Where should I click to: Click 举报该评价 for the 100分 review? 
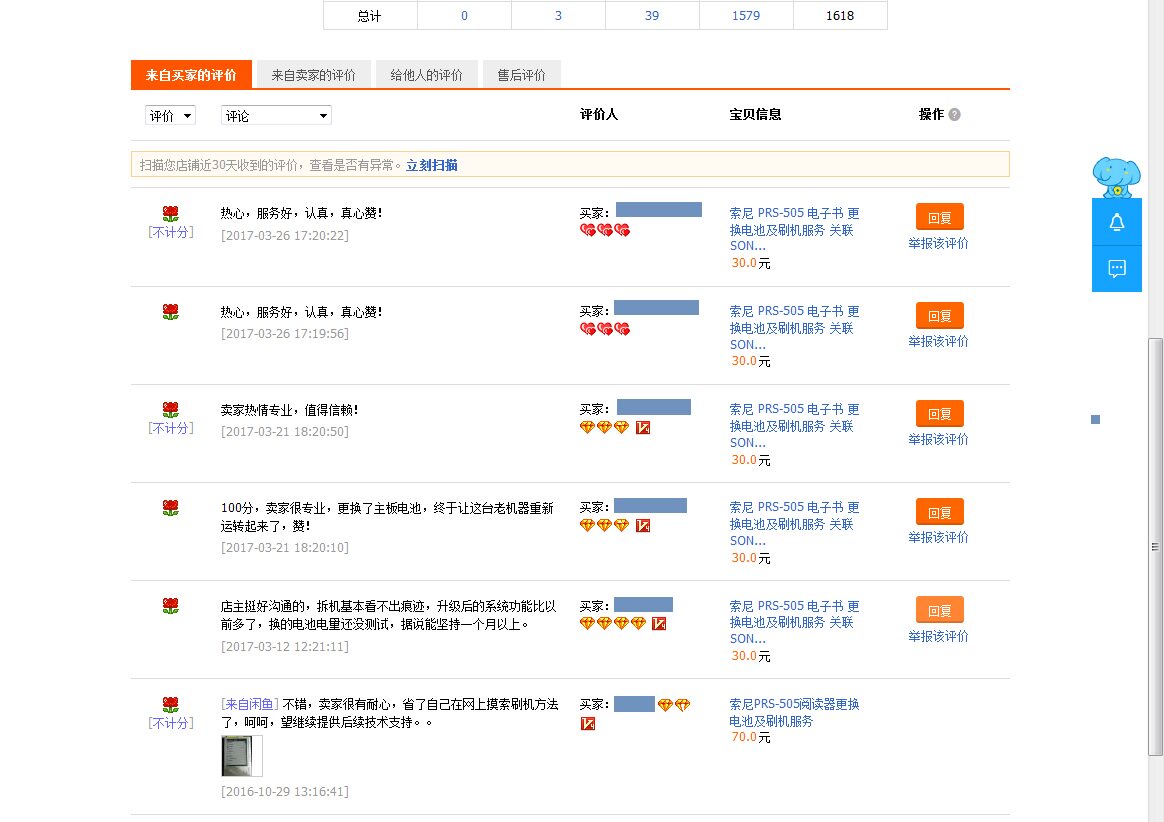pyautogui.click(x=938, y=537)
